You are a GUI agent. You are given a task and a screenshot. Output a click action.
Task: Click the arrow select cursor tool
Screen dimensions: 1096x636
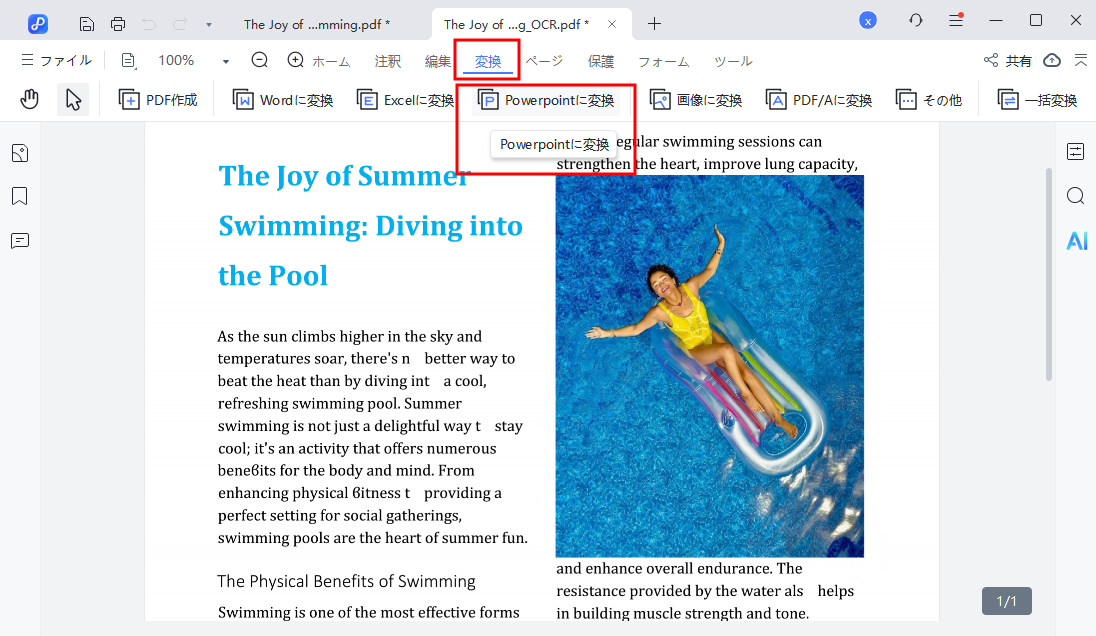pos(73,99)
